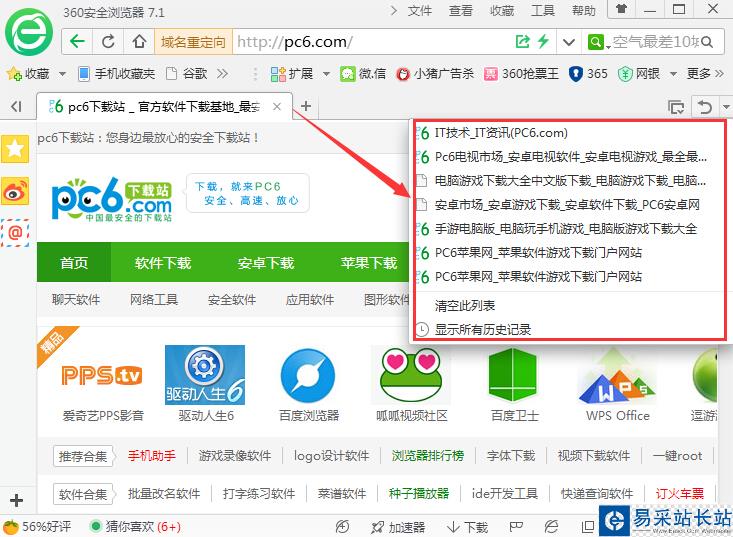Expand the 扩展 dropdown arrow
This screenshot has width=733, height=537.
pyautogui.click(x=326, y=74)
